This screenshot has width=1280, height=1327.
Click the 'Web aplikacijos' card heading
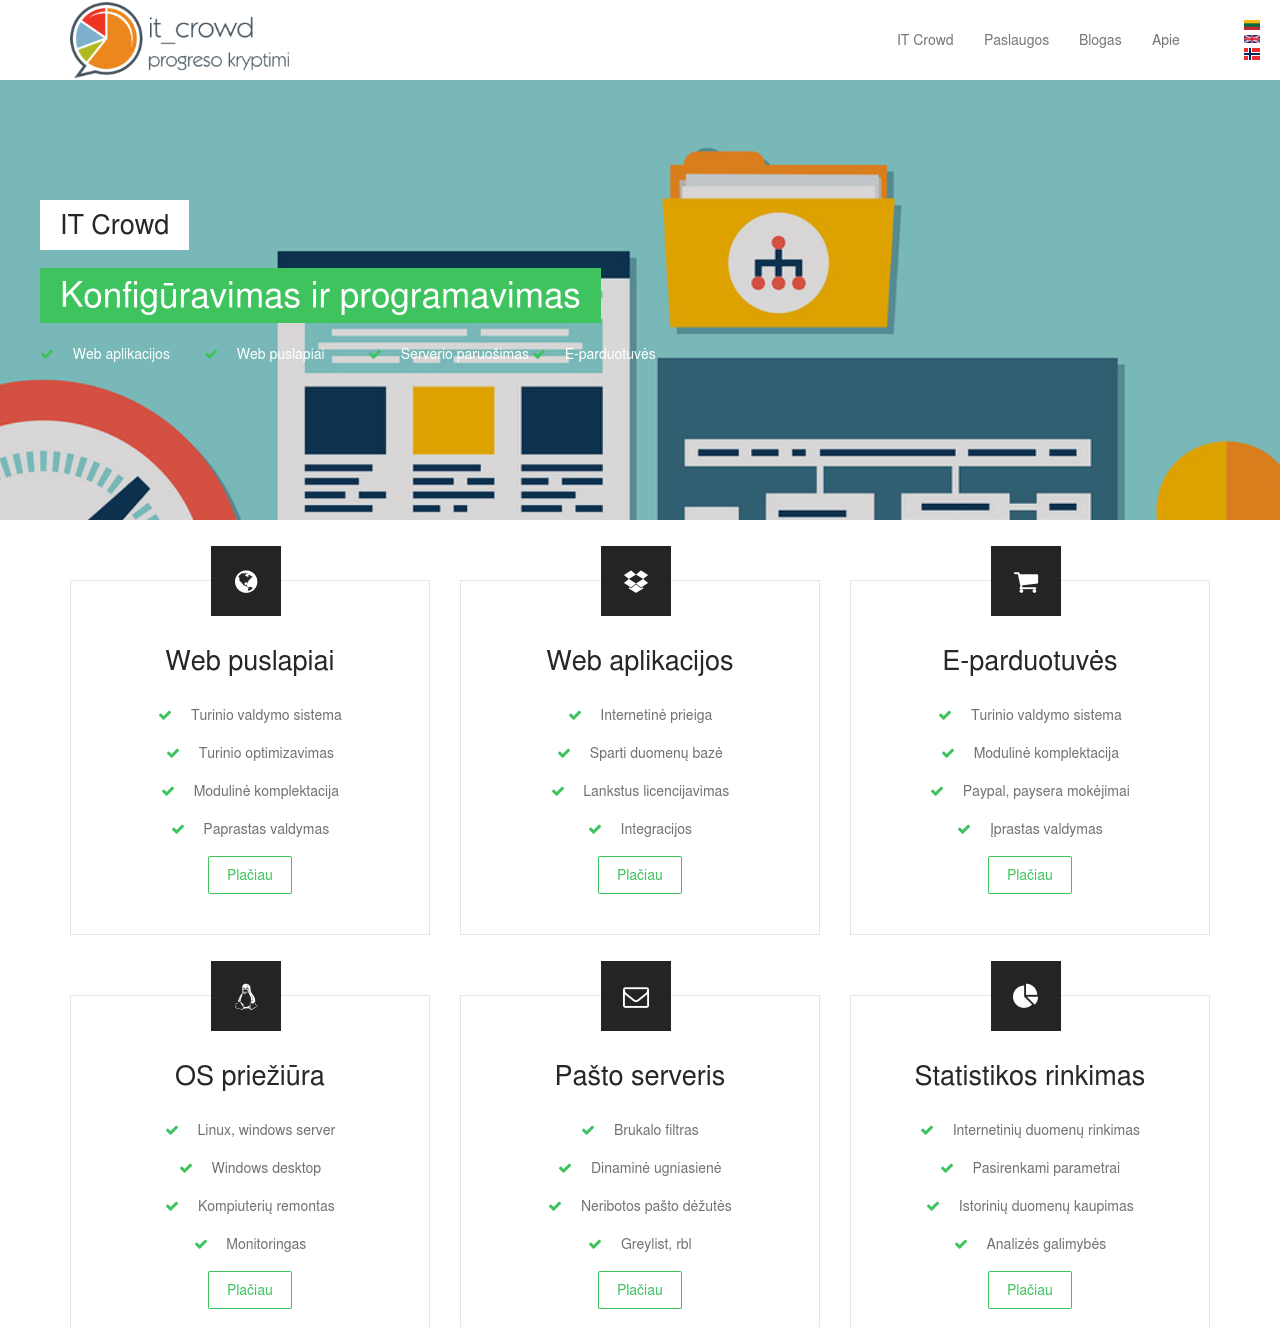click(640, 661)
